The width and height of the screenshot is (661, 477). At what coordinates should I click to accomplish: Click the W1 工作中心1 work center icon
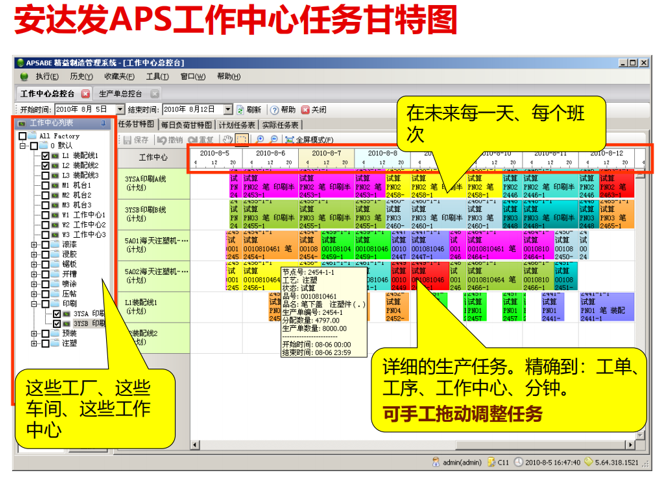click(55, 215)
